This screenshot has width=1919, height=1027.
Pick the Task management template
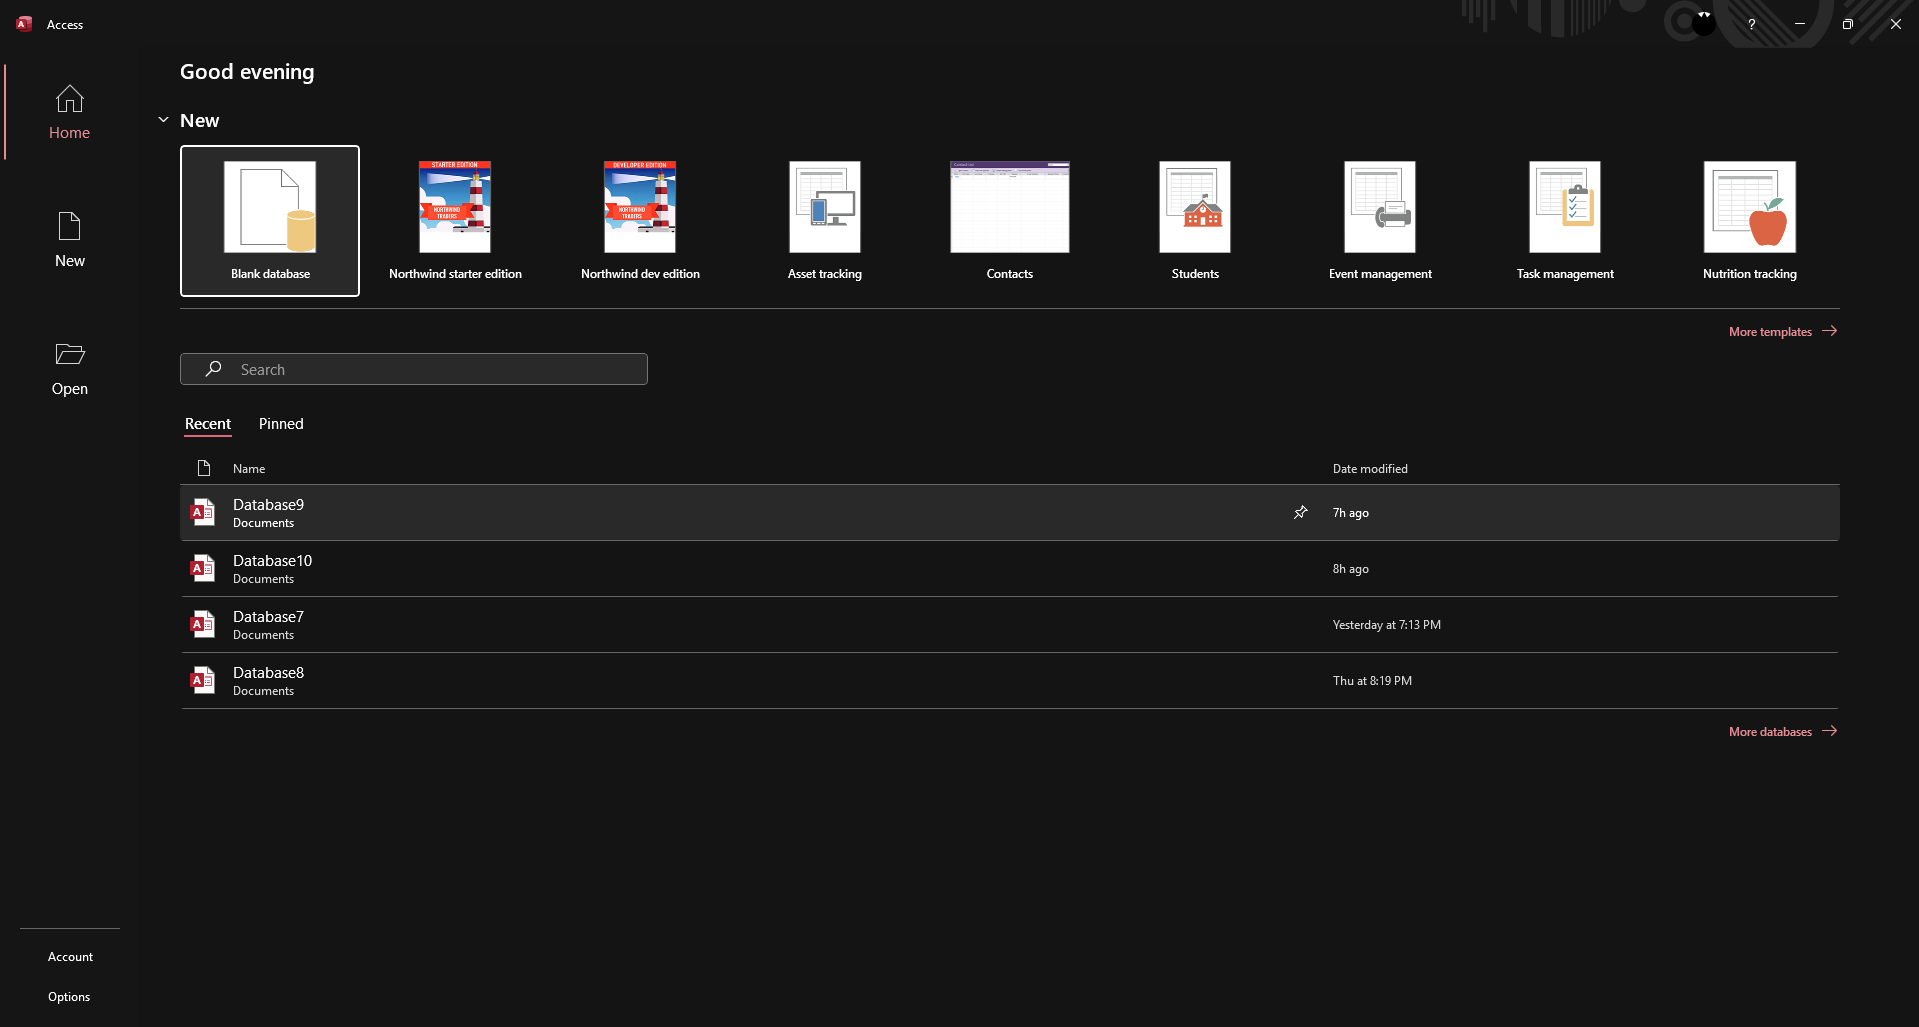(1565, 221)
